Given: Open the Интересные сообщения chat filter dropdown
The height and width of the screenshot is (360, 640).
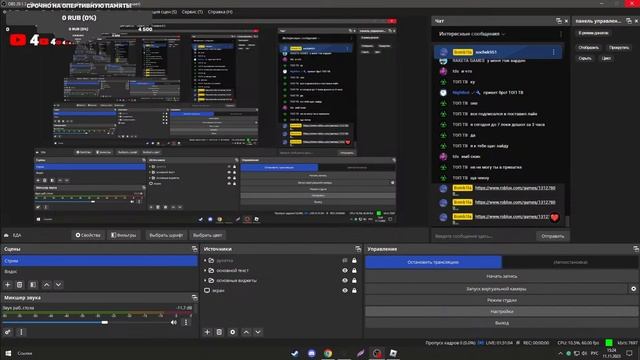Looking at the screenshot, I should coord(472,34).
